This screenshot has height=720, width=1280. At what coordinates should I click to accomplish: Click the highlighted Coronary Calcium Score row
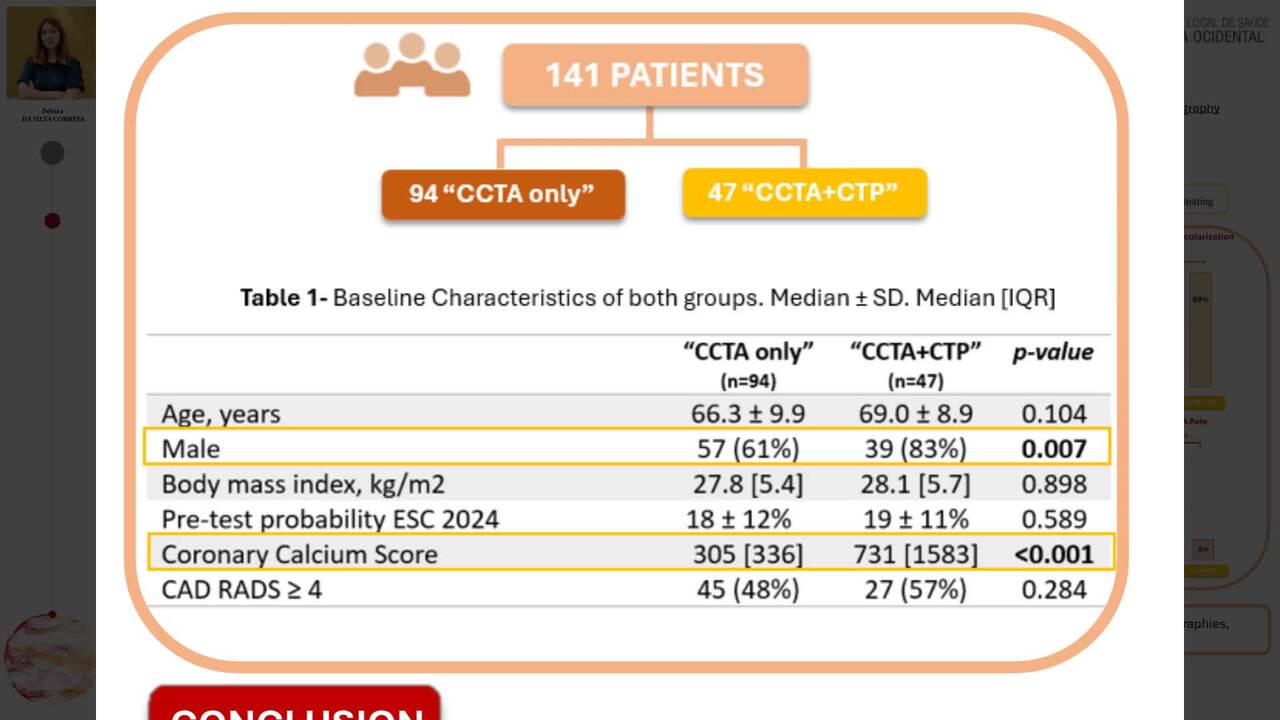tap(631, 553)
